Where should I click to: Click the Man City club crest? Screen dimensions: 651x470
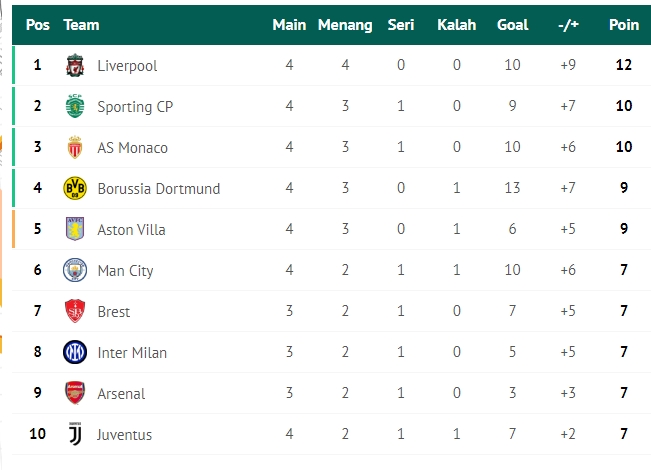[75, 270]
